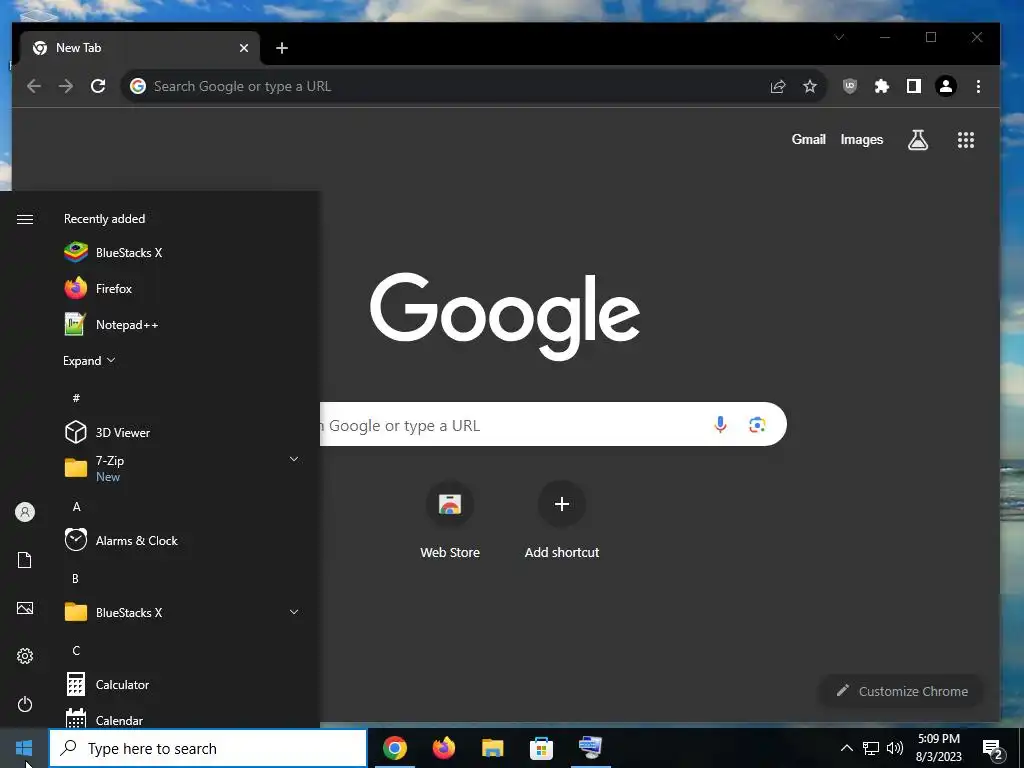Open the clock showing 5:09 PM
This screenshot has height=768, width=1024.
[938, 748]
